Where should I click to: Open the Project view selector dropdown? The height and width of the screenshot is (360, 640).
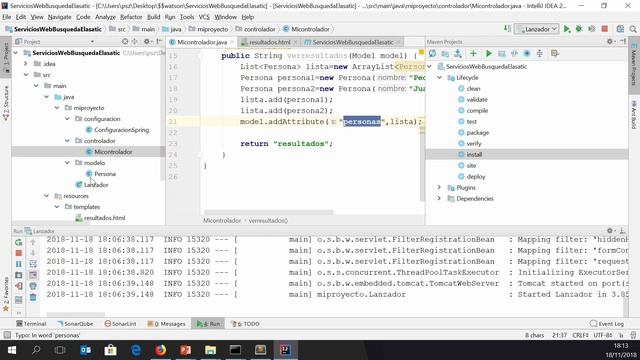tap(92, 42)
